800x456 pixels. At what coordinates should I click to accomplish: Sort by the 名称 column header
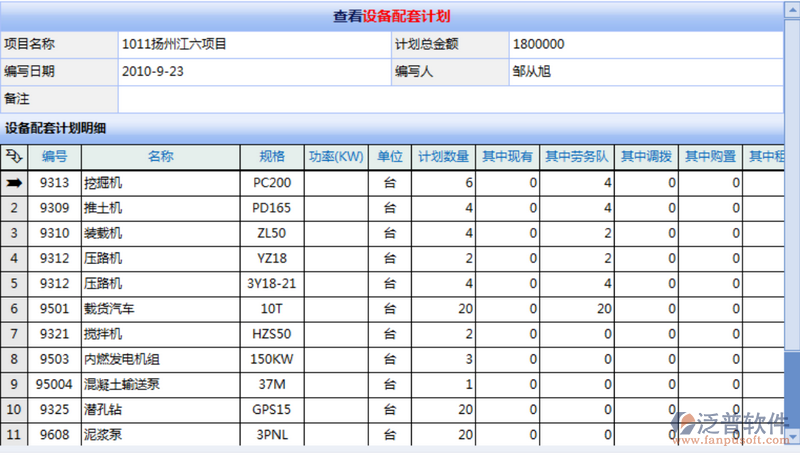tap(160, 157)
